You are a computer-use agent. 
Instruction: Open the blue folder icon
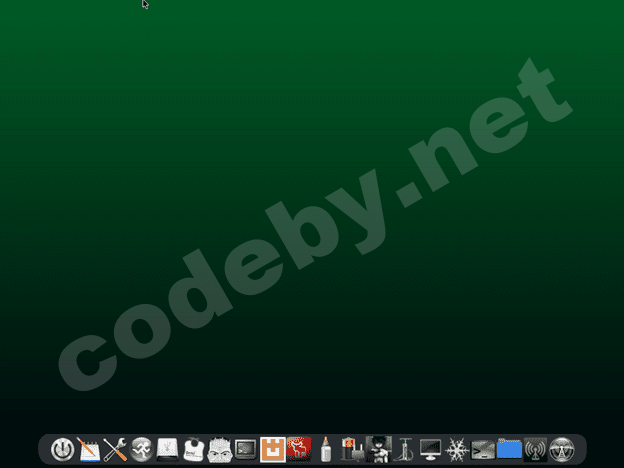coord(509,449)
